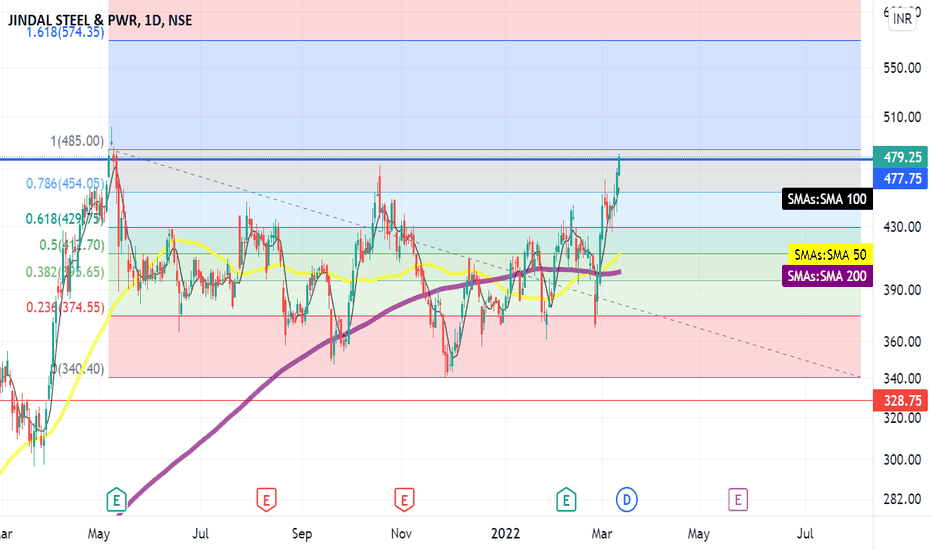This screenshot has width=932, height=550.
Task: Click the Nov label on time axis
Action: [x=401, y=533]
